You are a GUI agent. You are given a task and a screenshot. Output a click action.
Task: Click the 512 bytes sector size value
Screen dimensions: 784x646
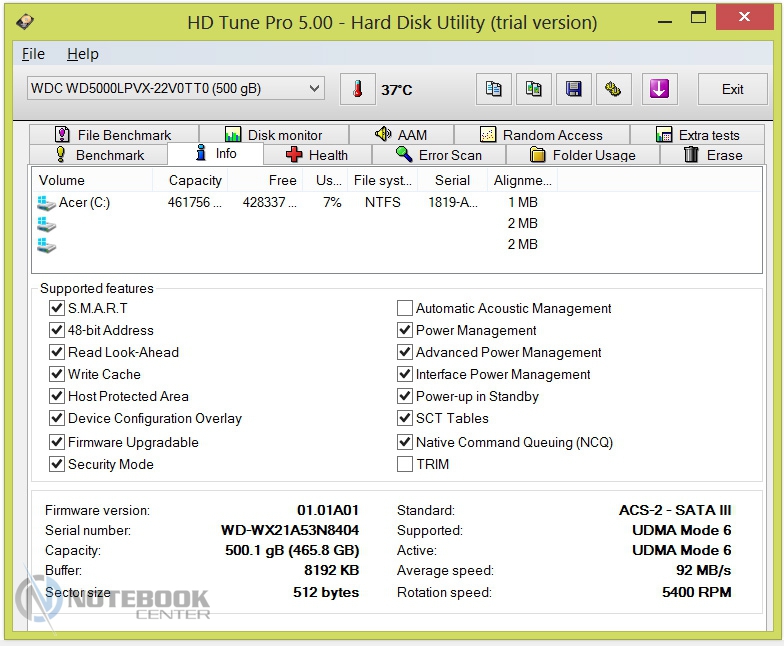click(x=326, y=592)
